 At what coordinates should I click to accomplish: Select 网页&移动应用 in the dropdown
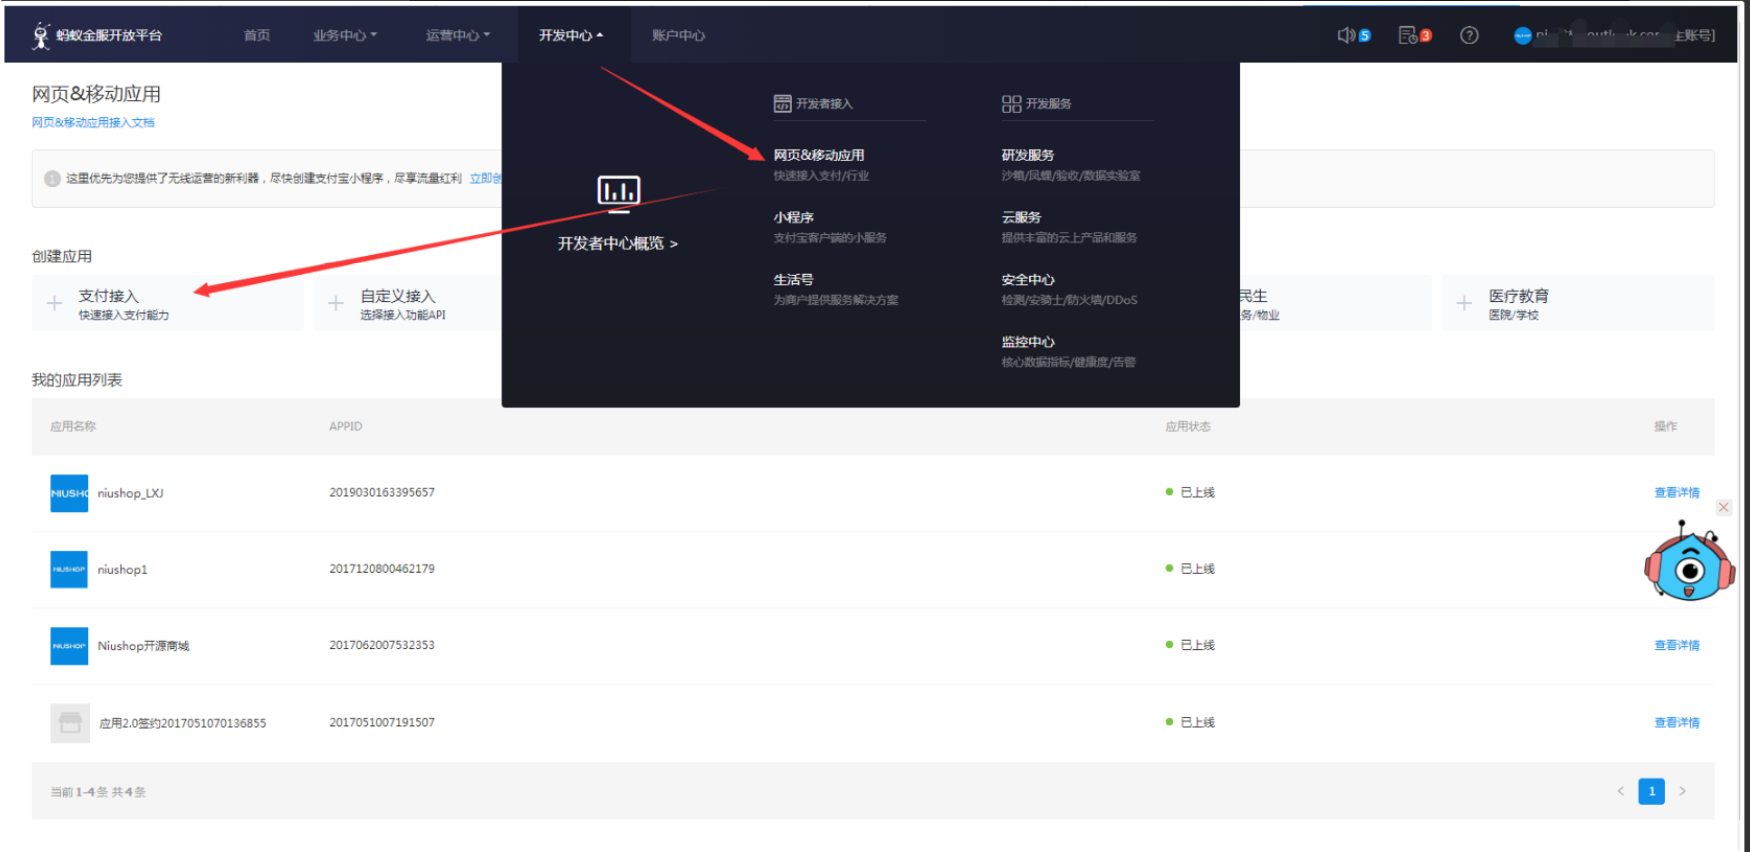pyautogui.click(x=819, y=155)
